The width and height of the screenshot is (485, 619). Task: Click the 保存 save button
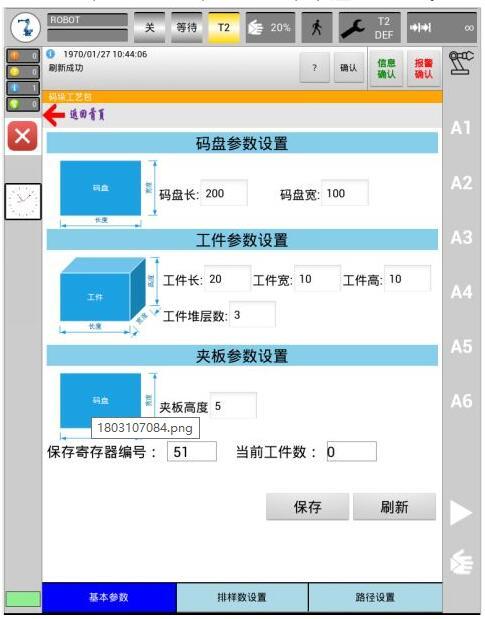point(307,506)
